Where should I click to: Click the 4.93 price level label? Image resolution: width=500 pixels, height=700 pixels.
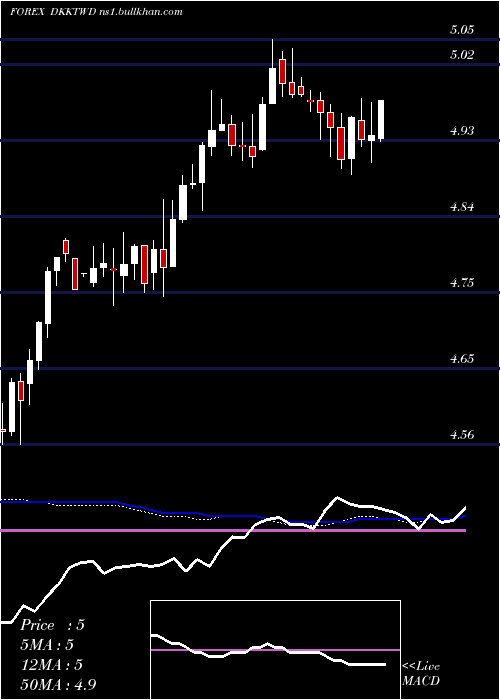pos(462,131)
